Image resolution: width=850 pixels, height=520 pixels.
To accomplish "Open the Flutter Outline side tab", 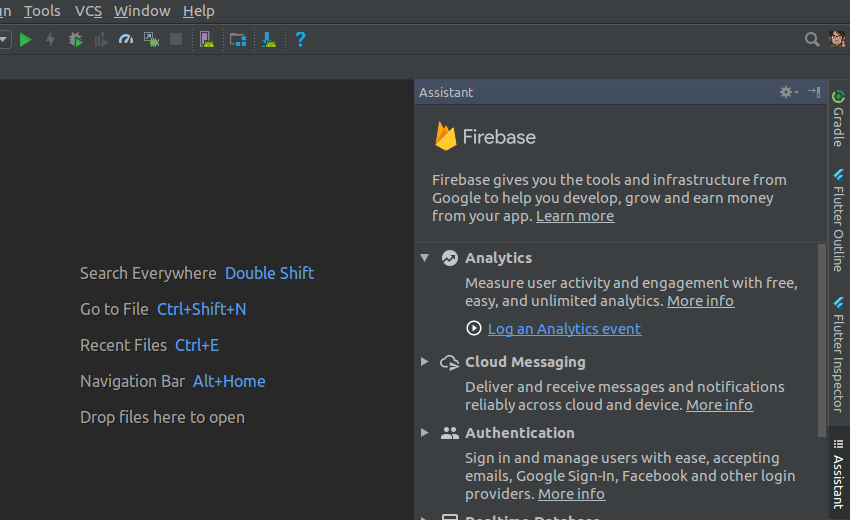I will pyautogui.click(x=839, y=220).
